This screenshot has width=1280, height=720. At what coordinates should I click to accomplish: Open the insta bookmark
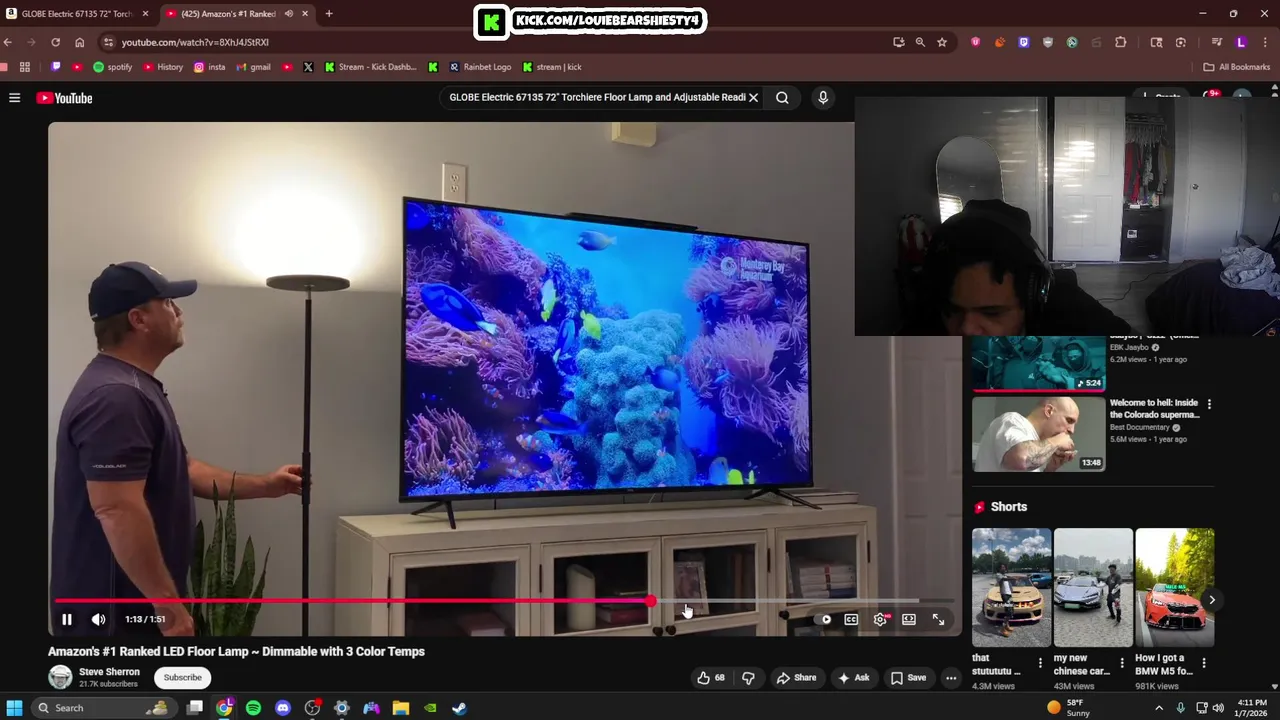tap(210, 67)
